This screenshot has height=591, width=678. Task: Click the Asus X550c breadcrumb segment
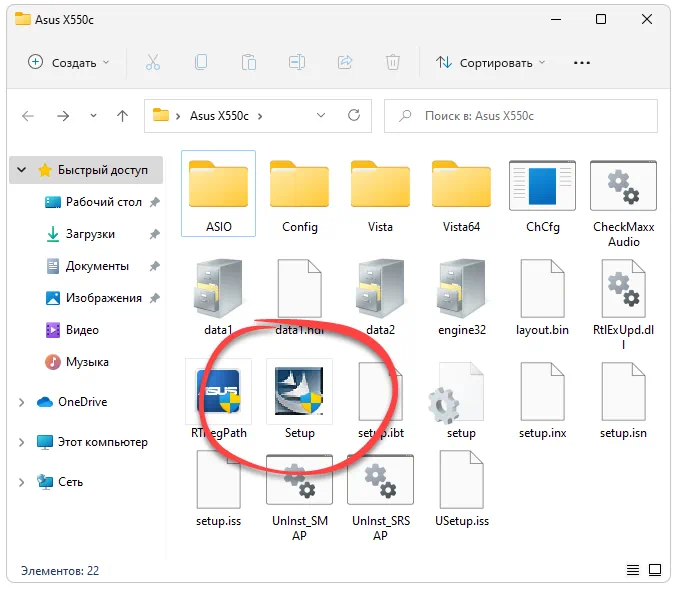[219, 116]
